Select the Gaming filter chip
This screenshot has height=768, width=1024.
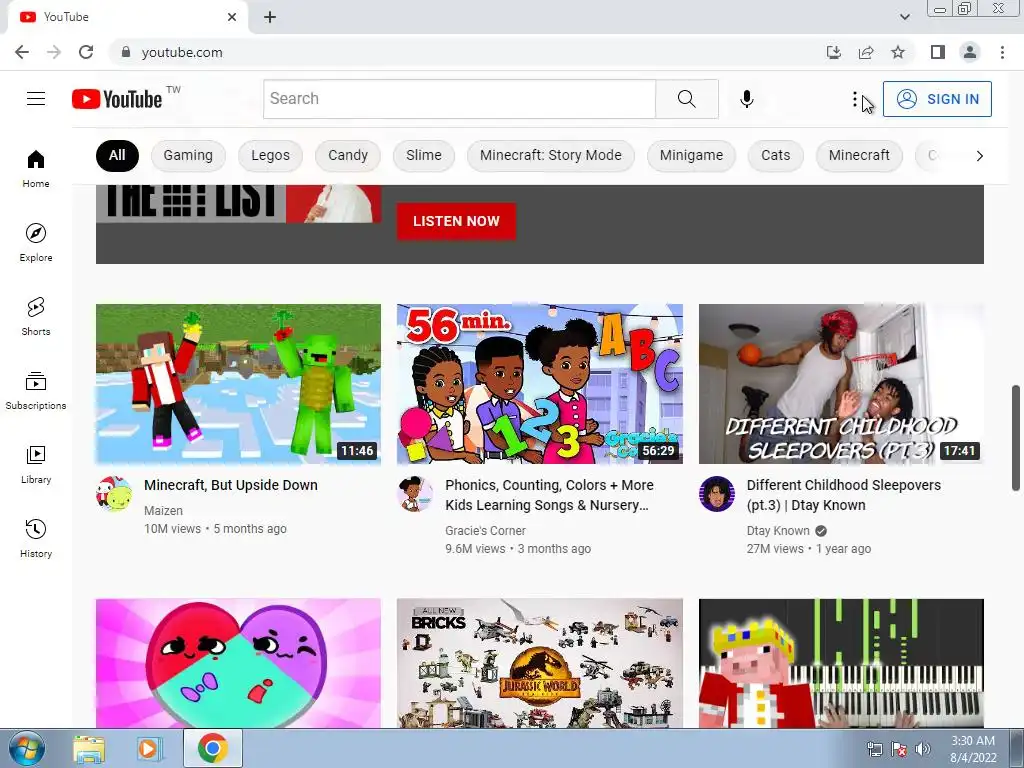pos(188,155)
